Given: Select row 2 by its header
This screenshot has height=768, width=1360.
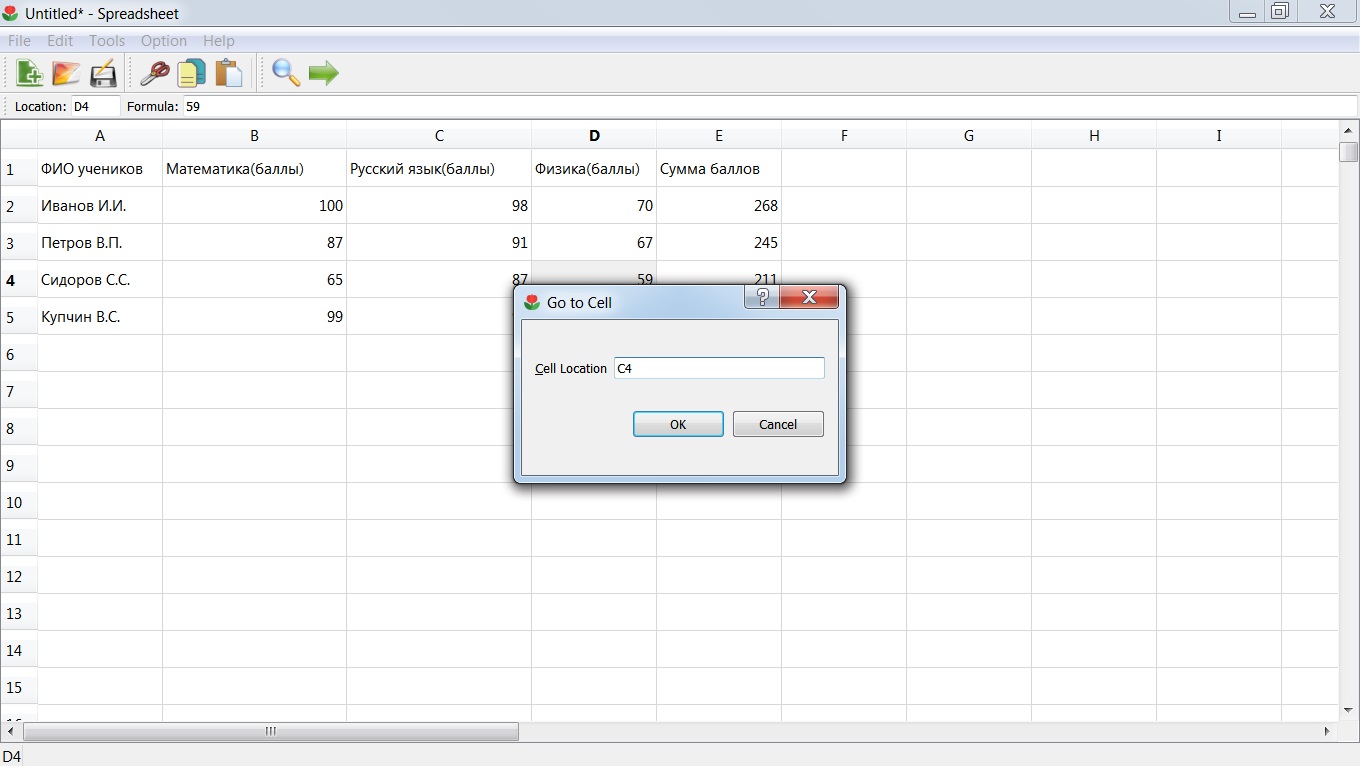Looking at the screenshot, I should (x=19, y=206).
